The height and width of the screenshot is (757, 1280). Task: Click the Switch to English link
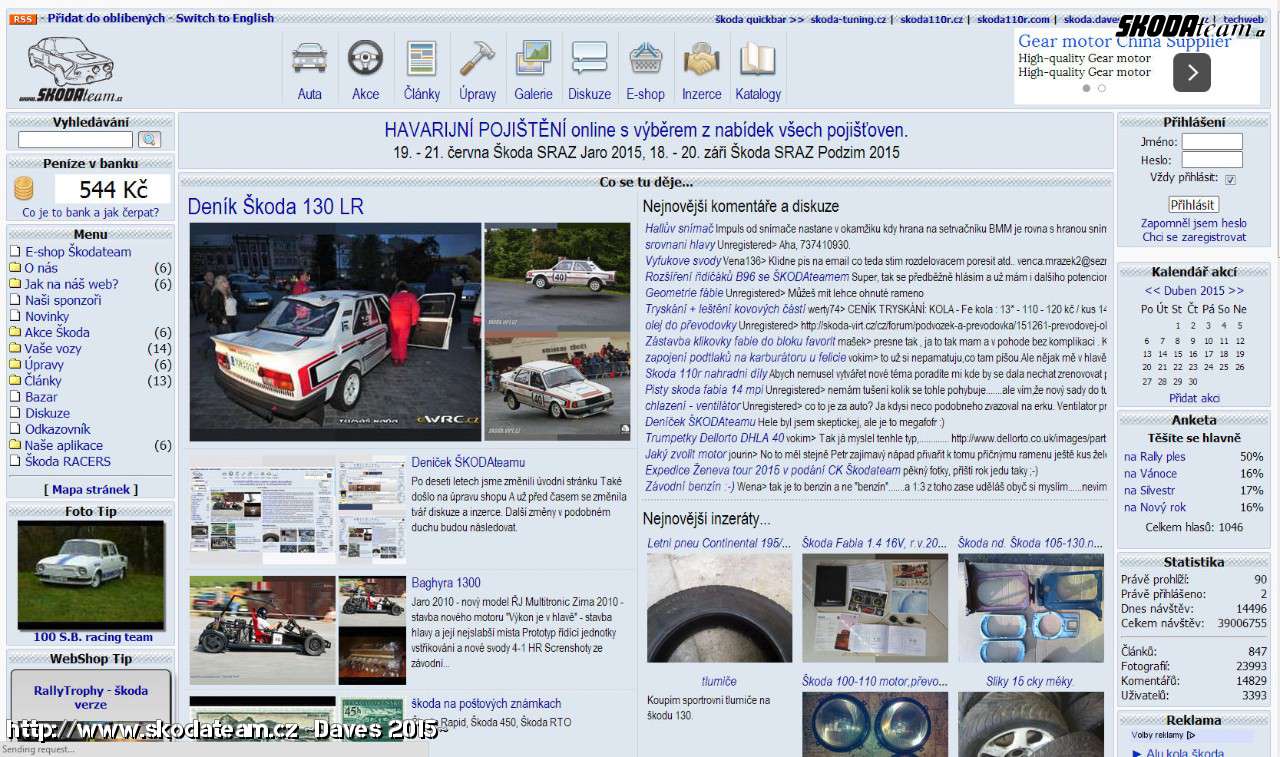225,18
